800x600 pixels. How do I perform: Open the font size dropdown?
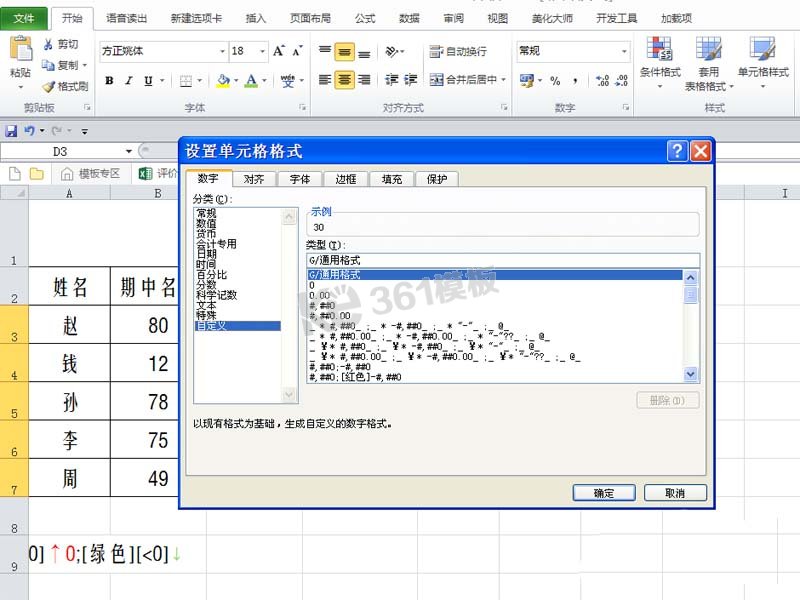tap(261, 50)
